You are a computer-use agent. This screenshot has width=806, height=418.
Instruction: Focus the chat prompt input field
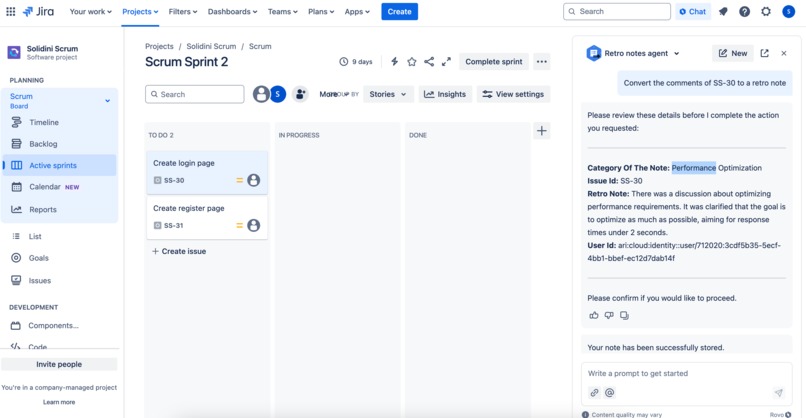pyautogui.click(x=687, y=373)
